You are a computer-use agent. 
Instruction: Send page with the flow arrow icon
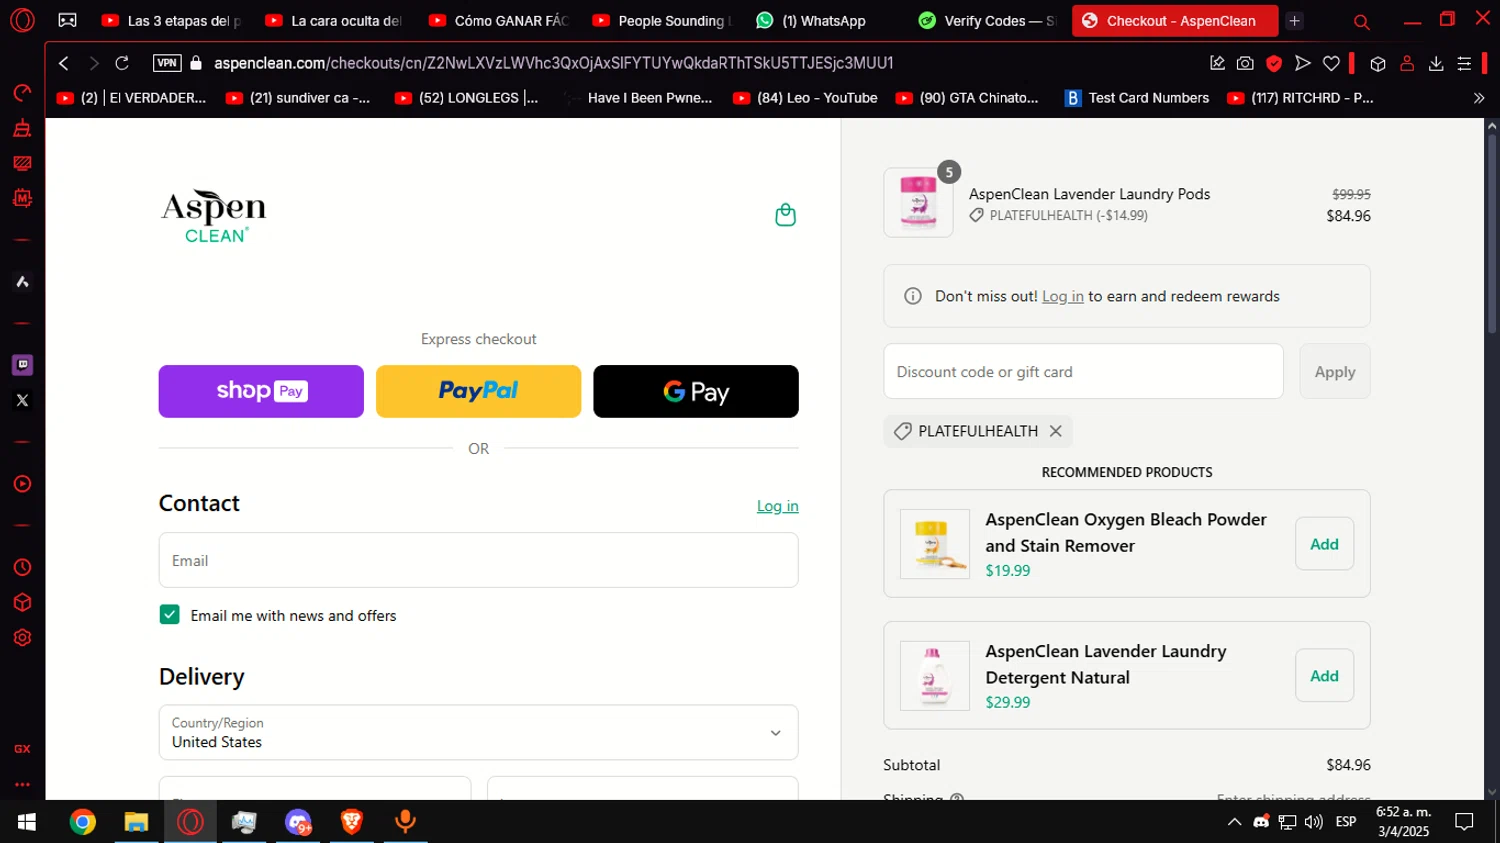(1302, 63)
